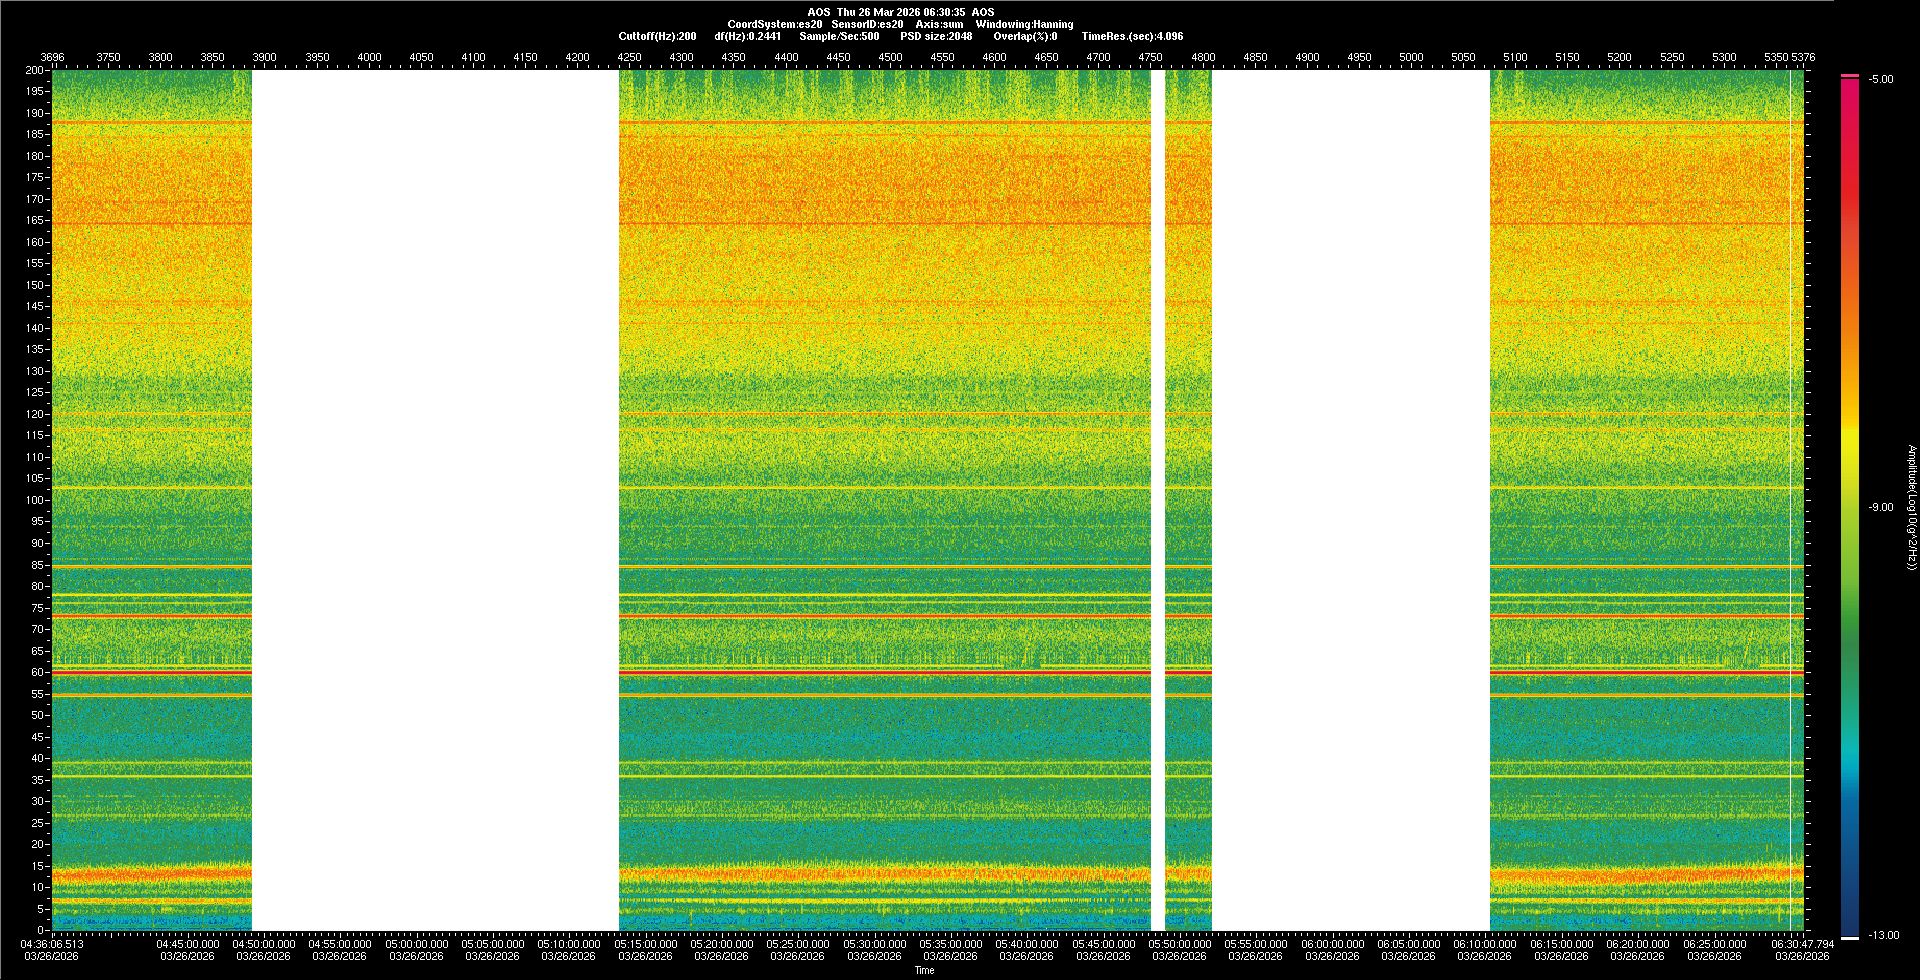Screen dimensions: 1920x980
Task: Click the 04:45:00.000 time axis label
Action: pyautogui.click(x=187, y=943)
